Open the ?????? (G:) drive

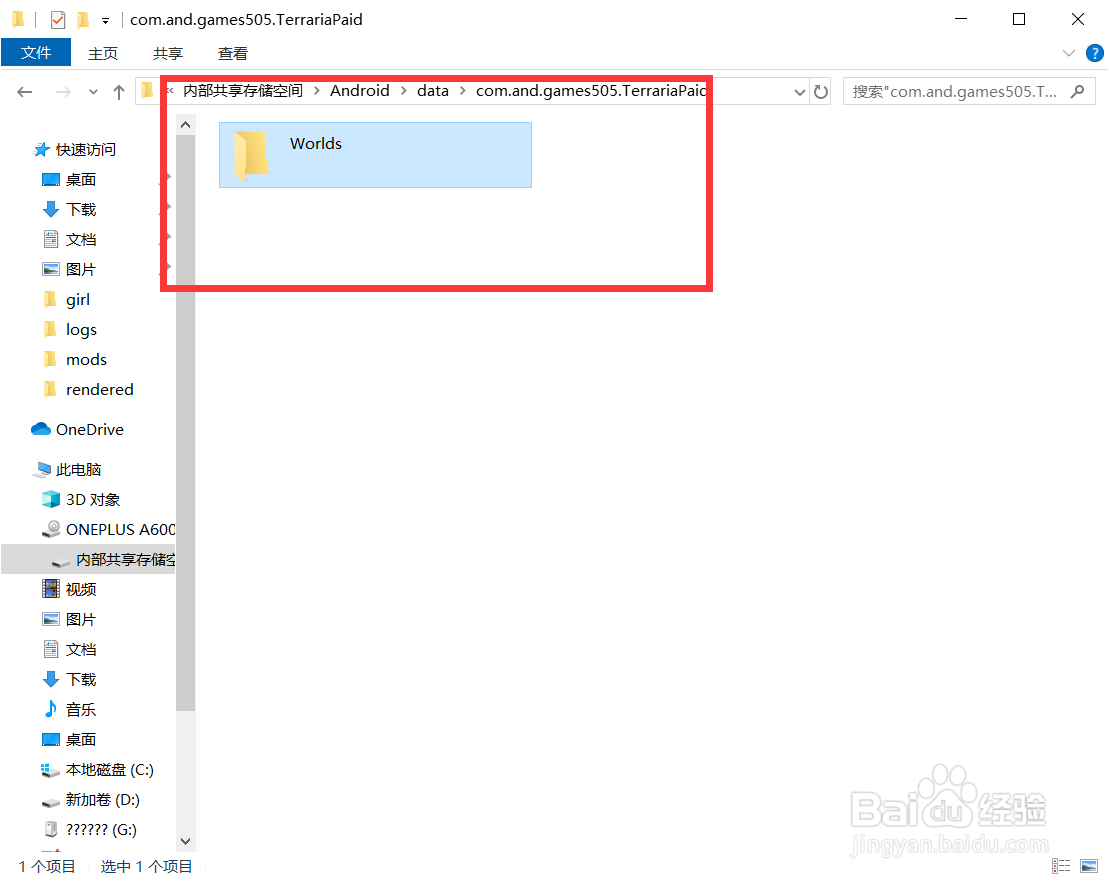[89, 830]
